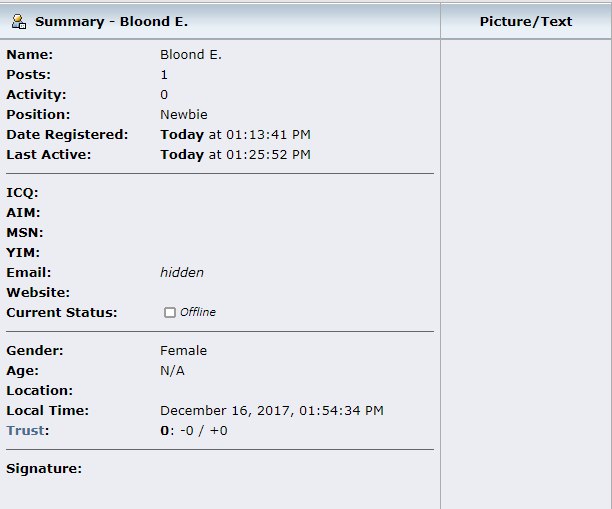The height and width of the screenshot is (509, 612).
Task: Click the hidden email value
Action: [182, 272]
